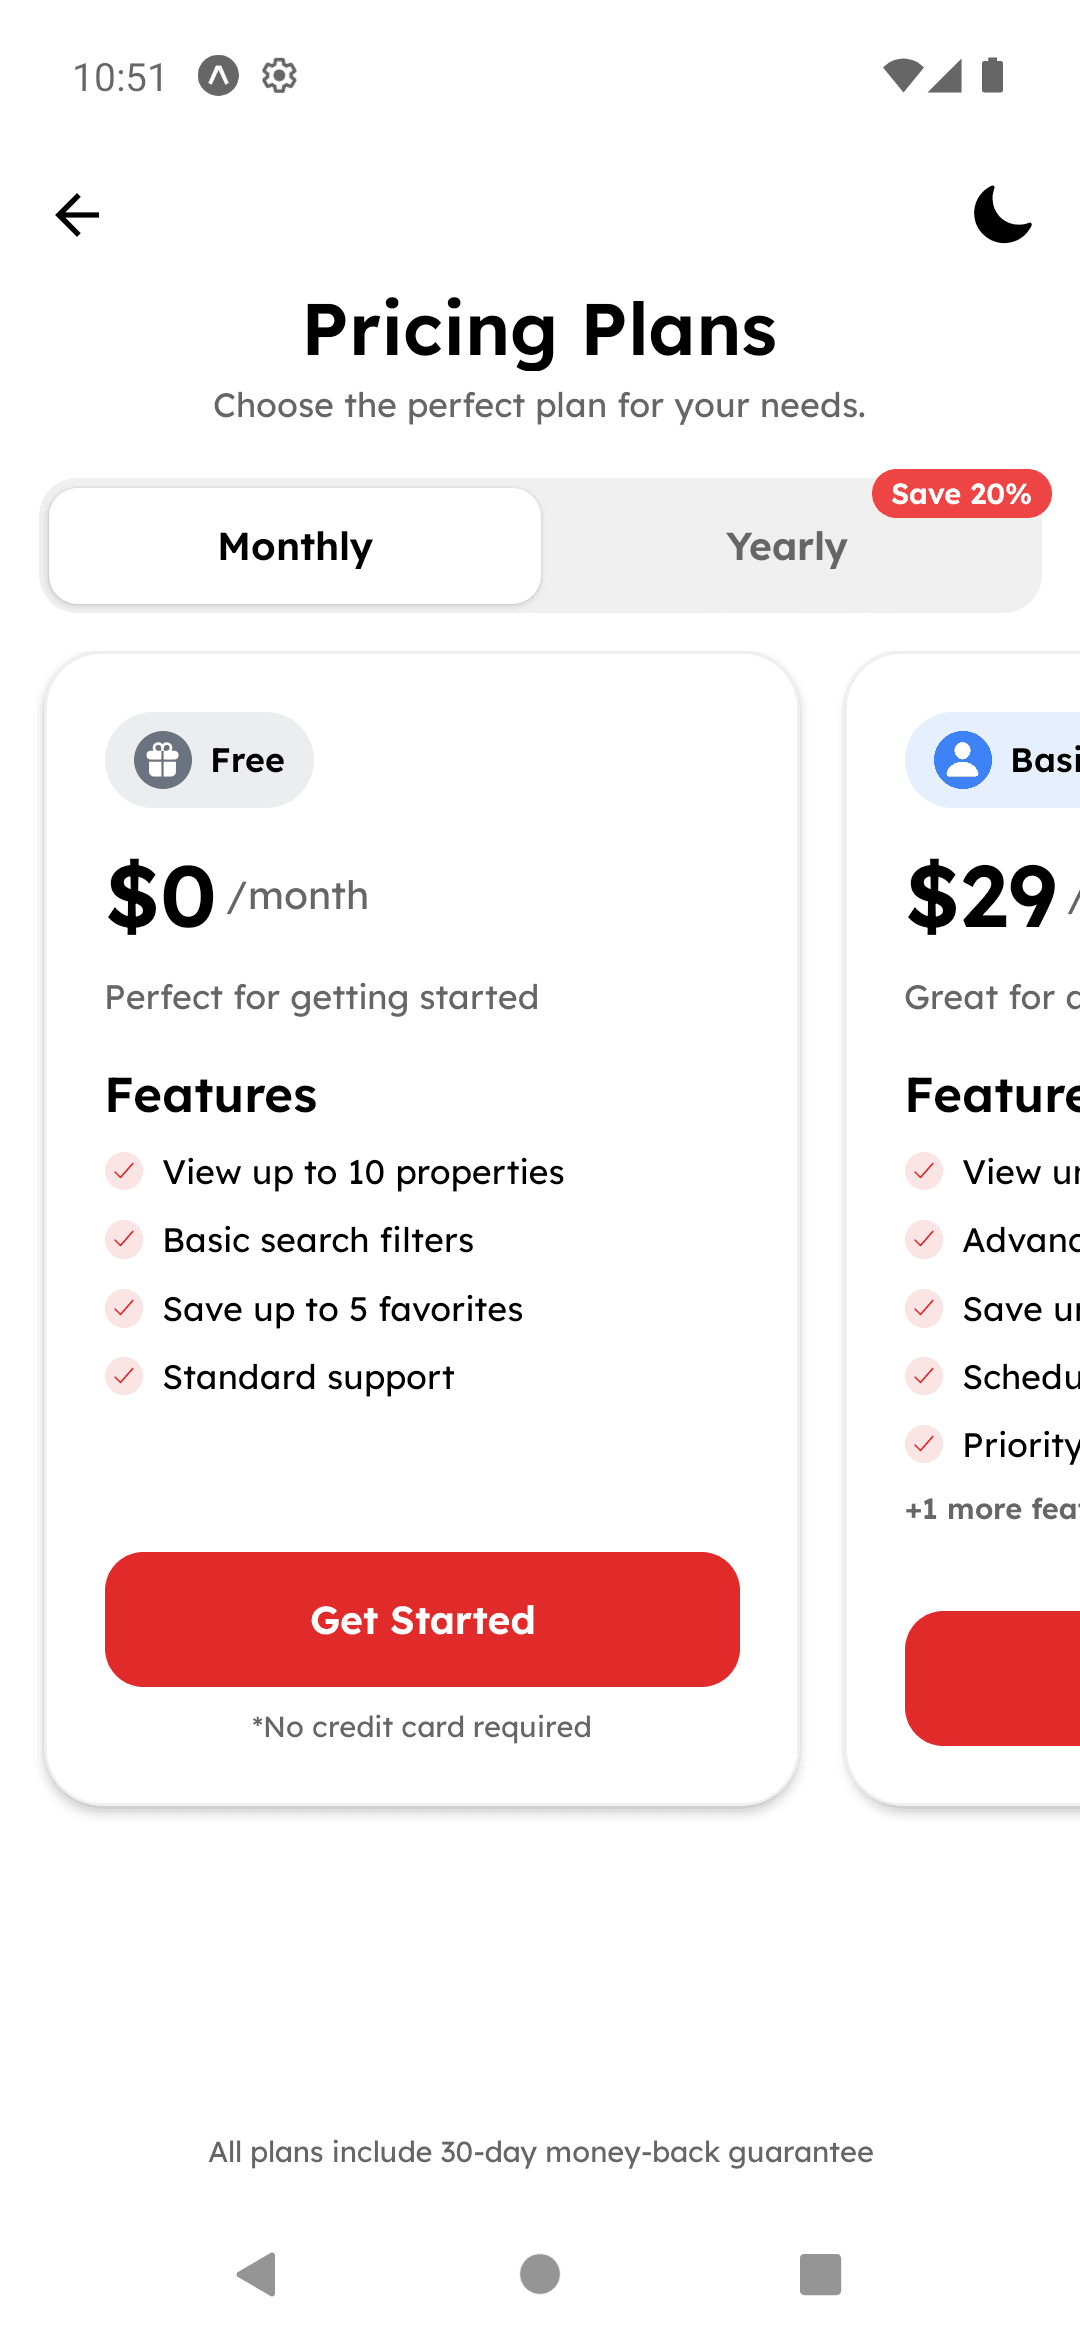Screen dimensions: 1080x2340
Task: Tap the checkmark beside 'View up to 10 properties'
Action: pos(124,1172)
